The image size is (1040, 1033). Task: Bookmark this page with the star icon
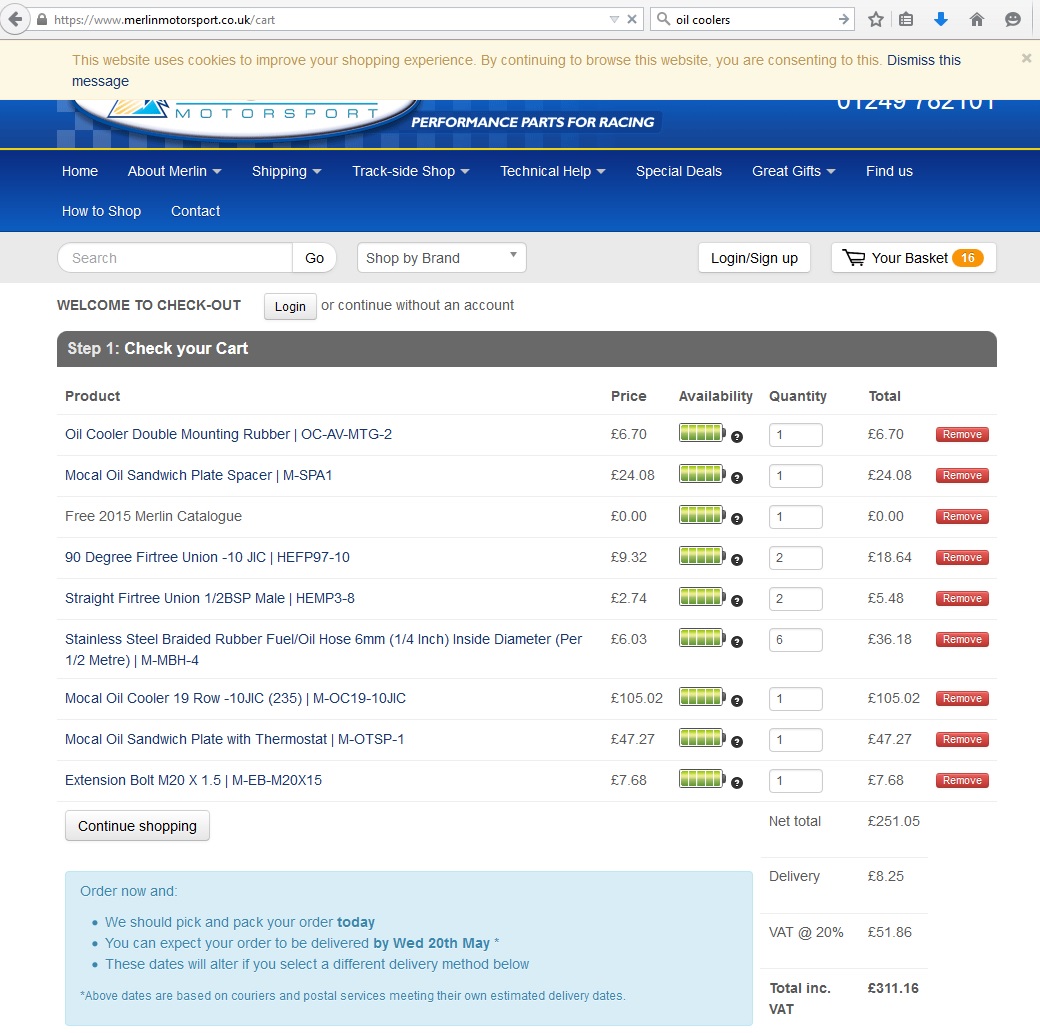(876, 19)
